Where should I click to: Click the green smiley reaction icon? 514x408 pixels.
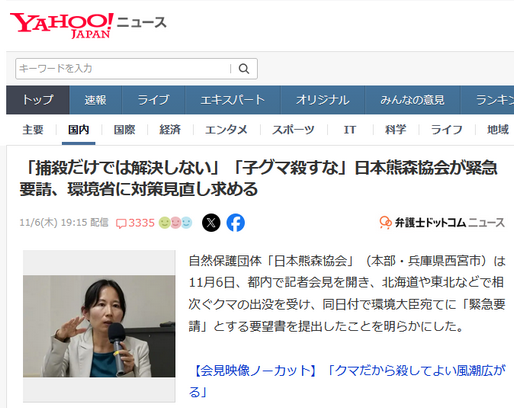pos(165,223)
